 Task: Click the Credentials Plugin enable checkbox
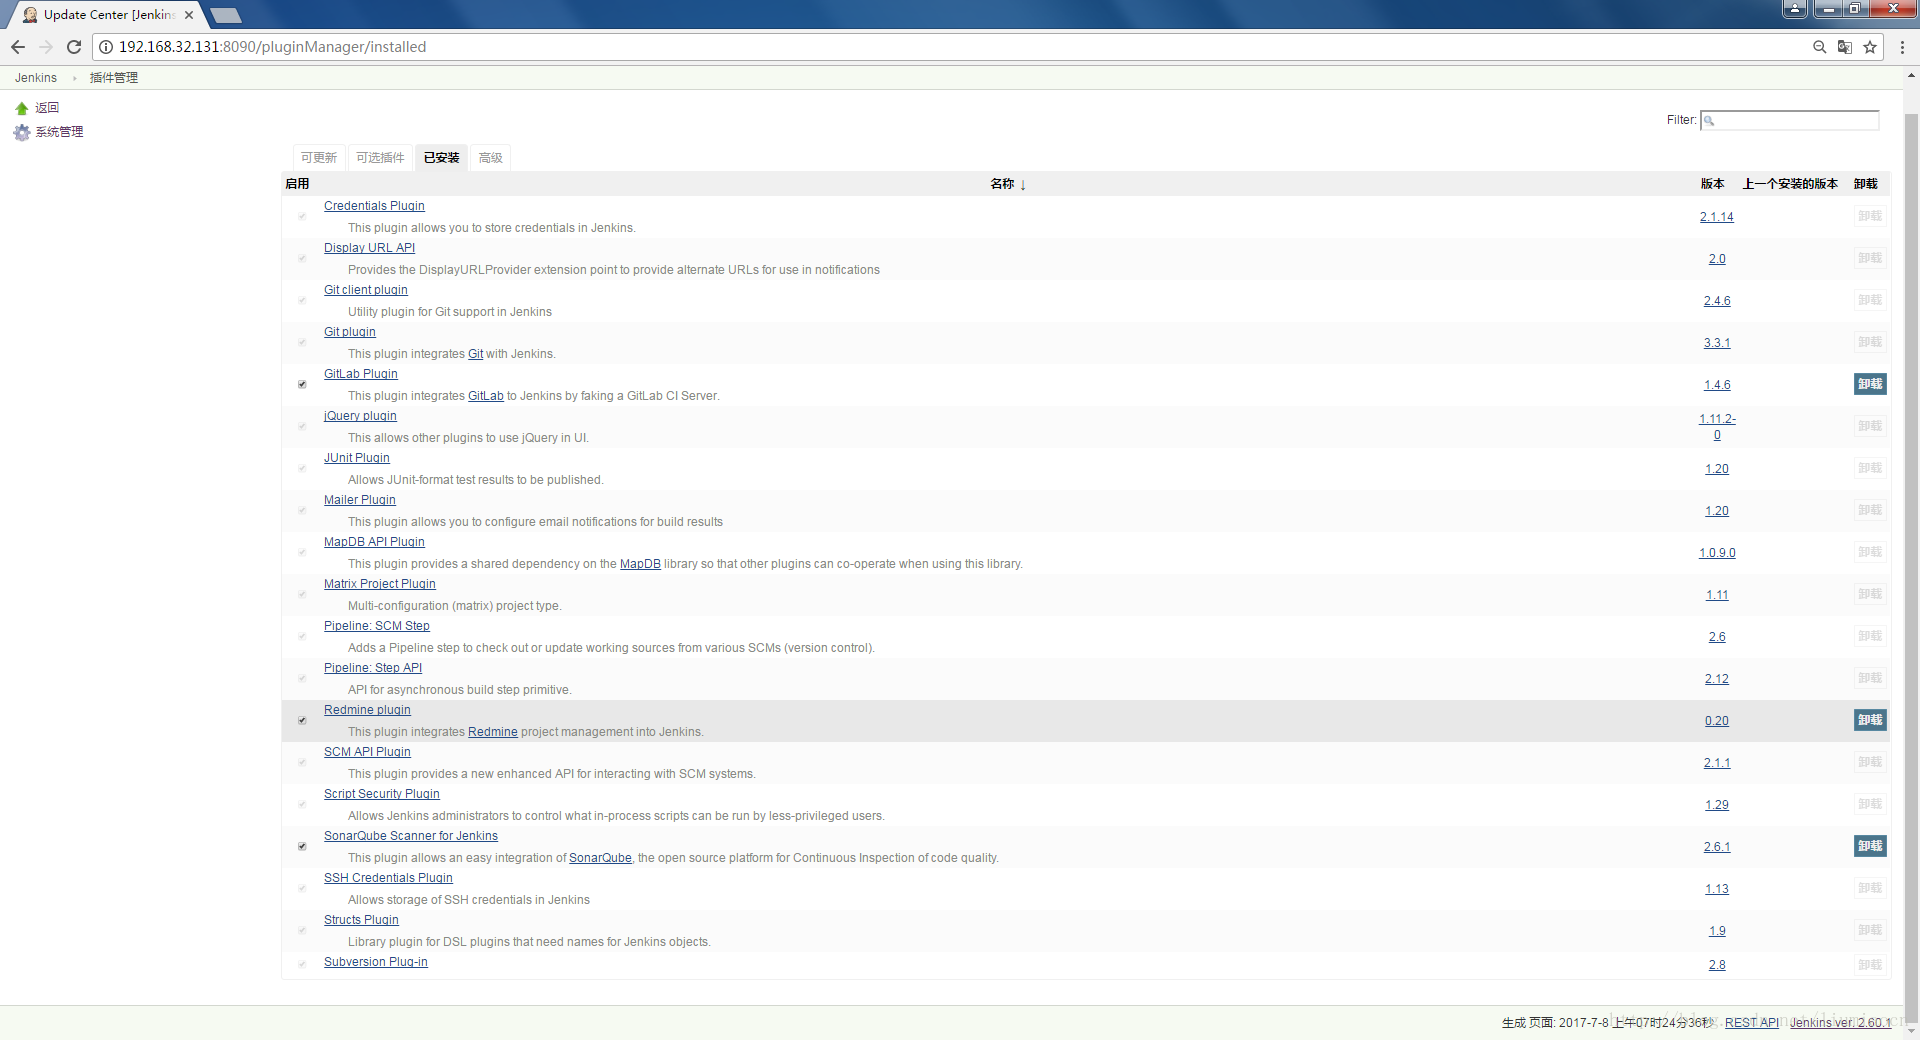pos(302,216)
